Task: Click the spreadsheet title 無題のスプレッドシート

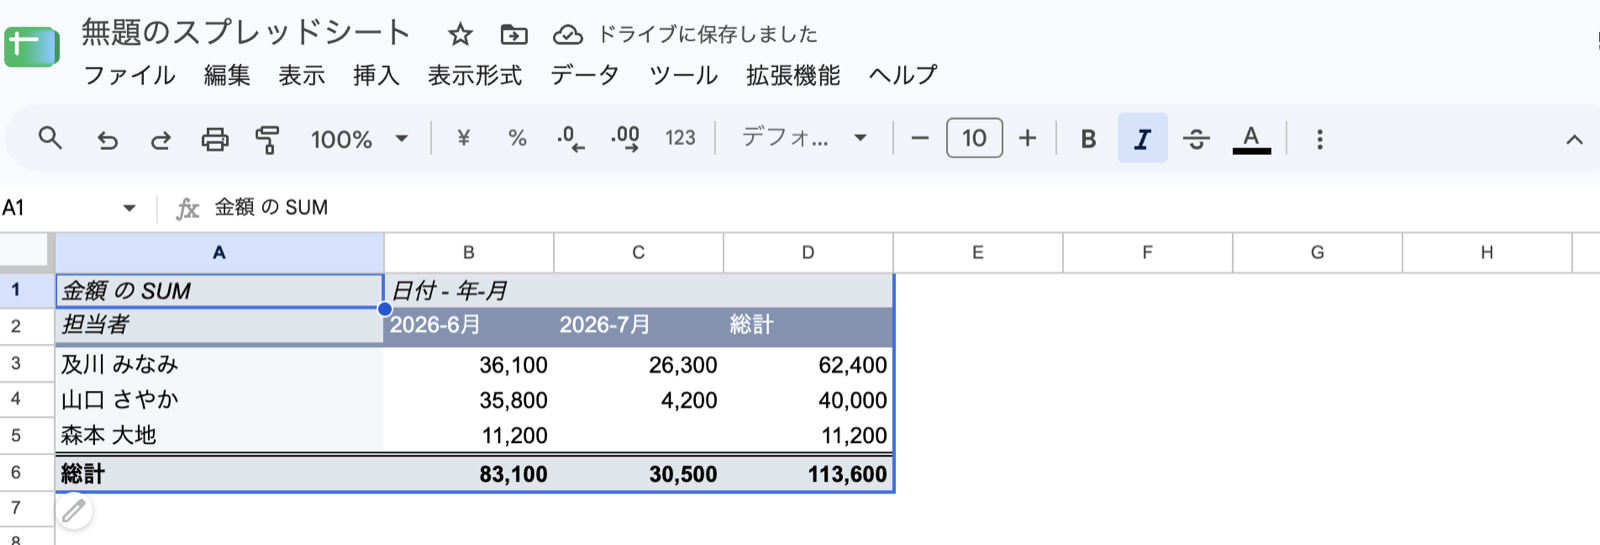Action: tap(245, 32)
